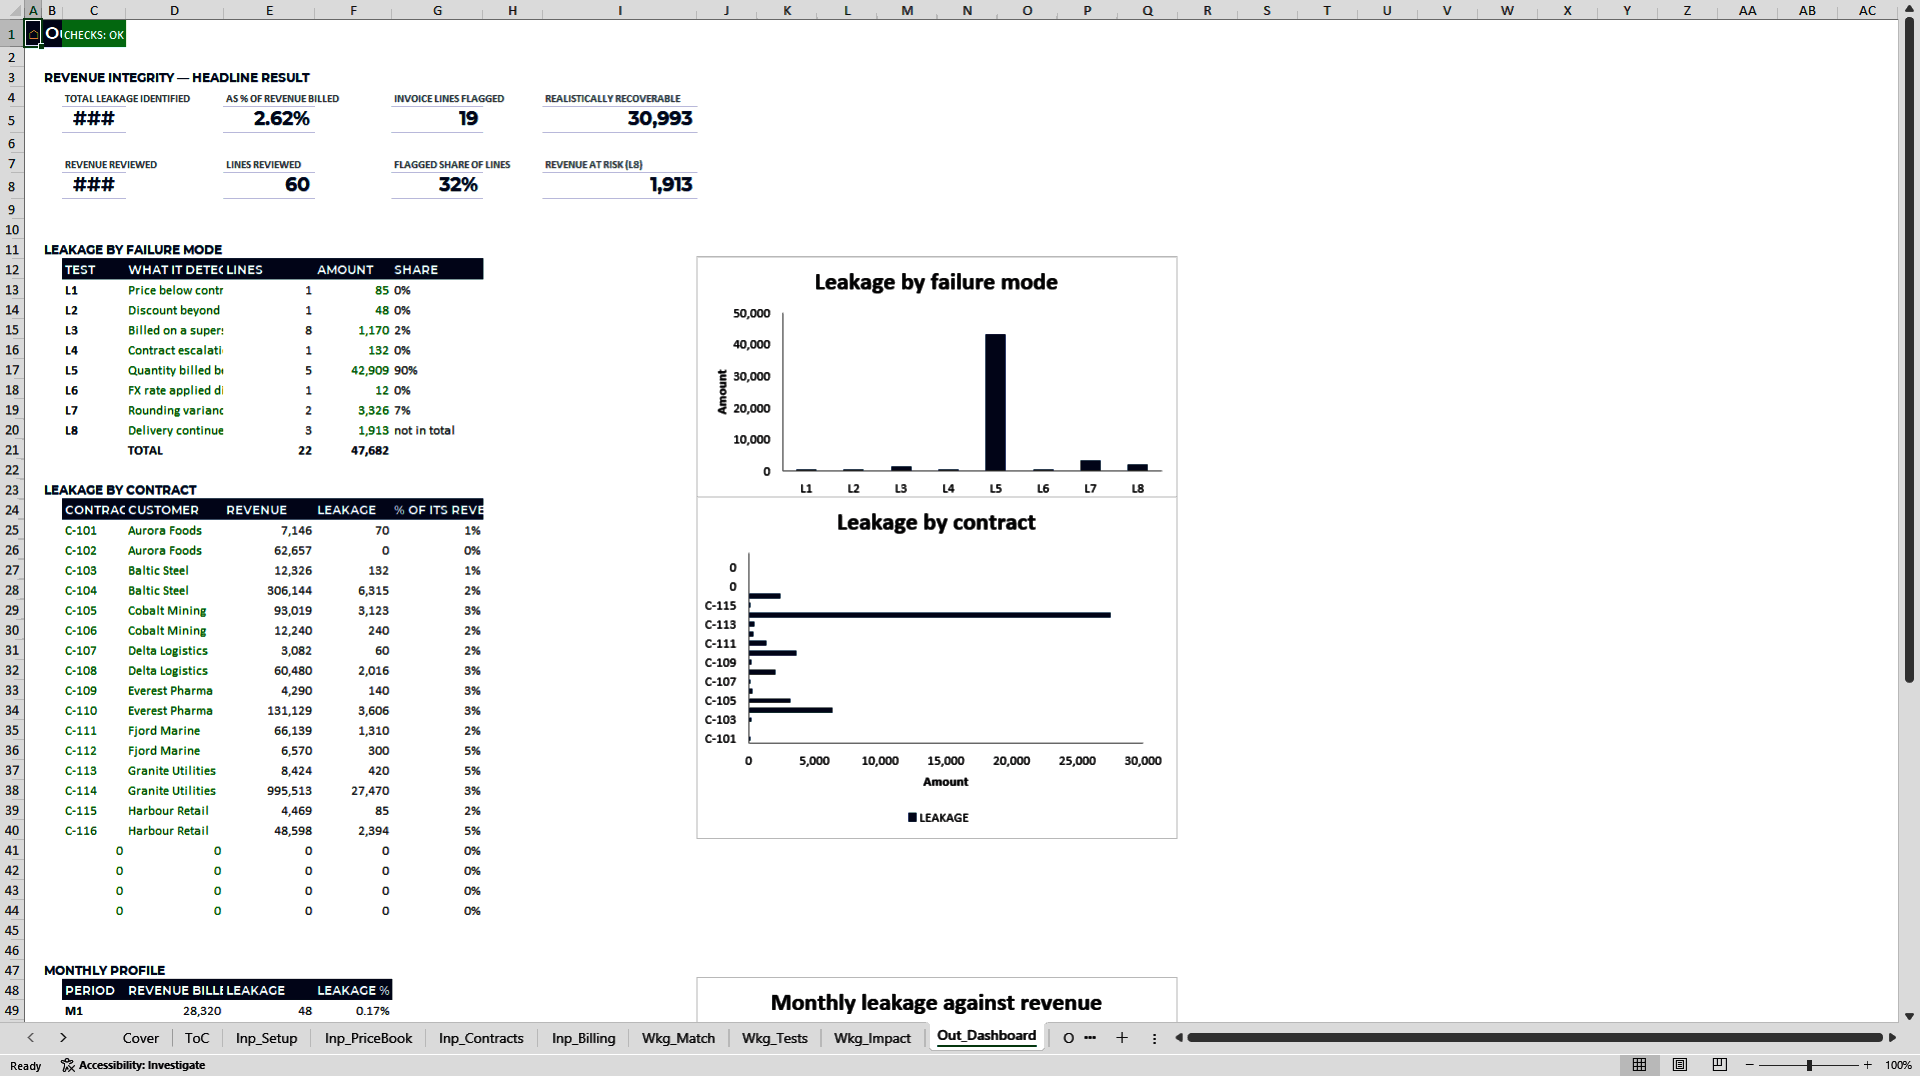The height and width of the screenshot is (1076, 1920).
Task: Switch to Normal view
Action: 1639,1065
